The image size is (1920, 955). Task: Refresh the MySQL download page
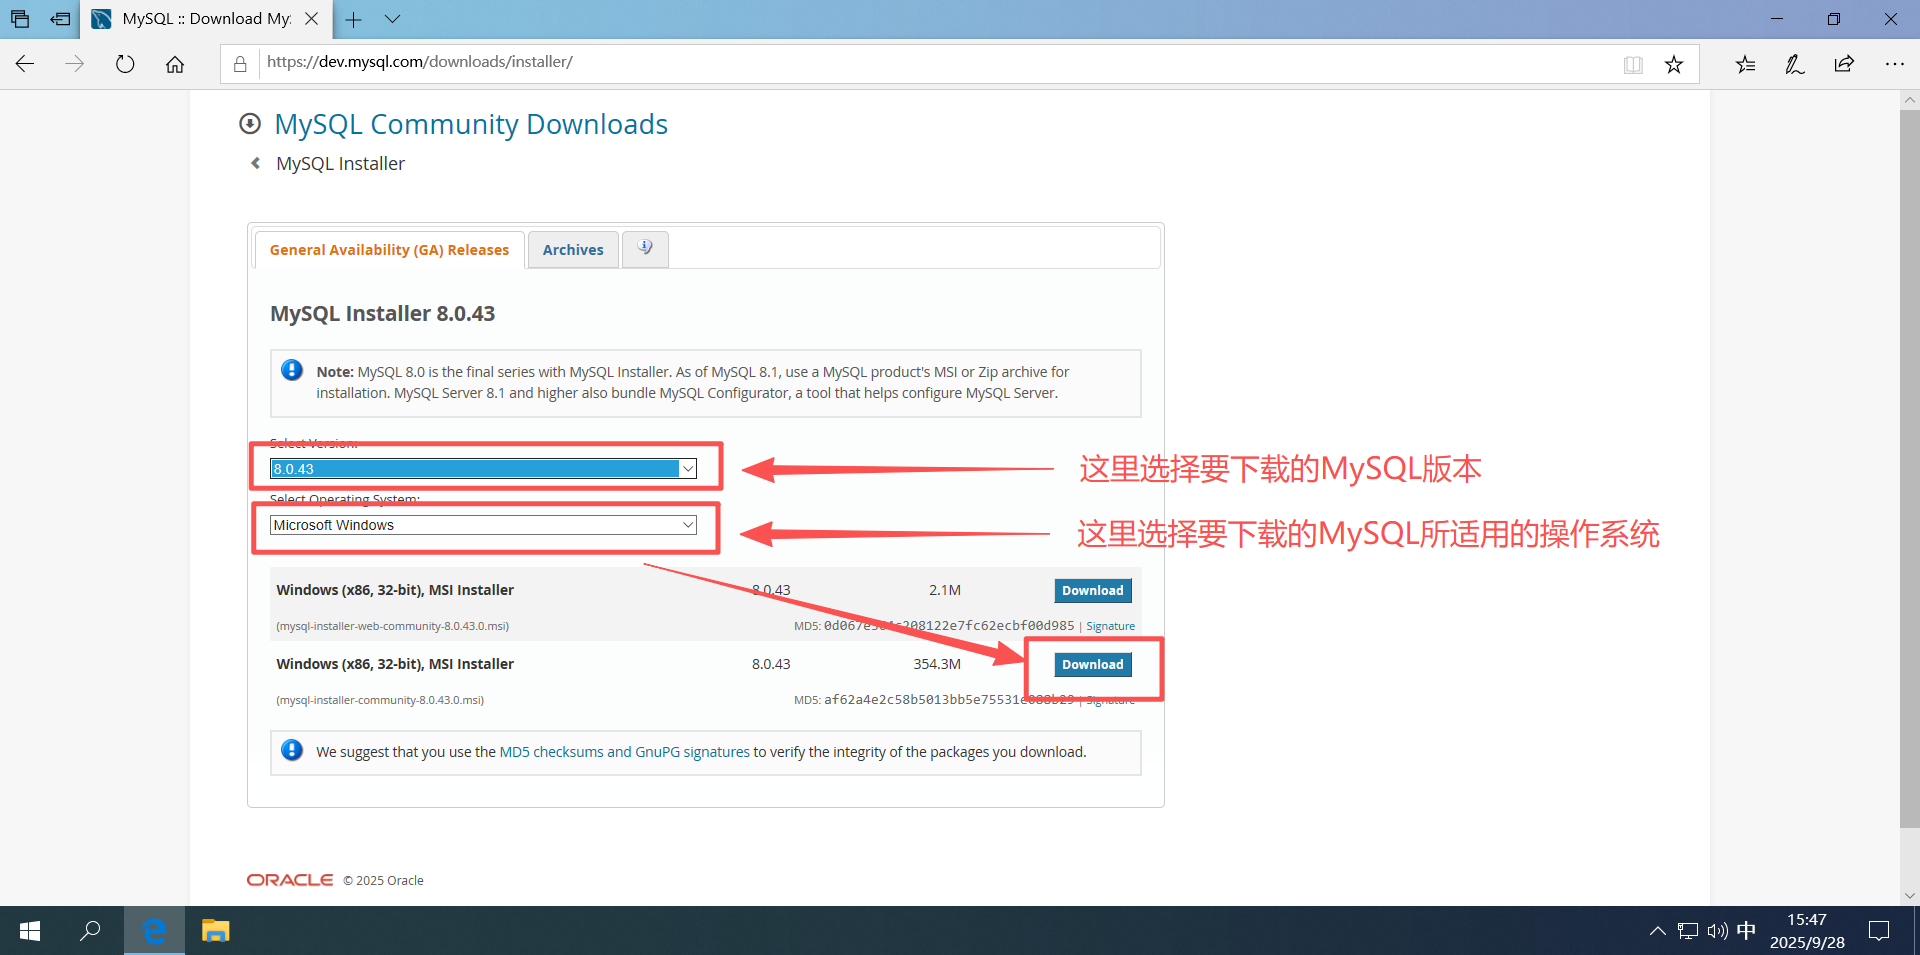tap(125, 64)
